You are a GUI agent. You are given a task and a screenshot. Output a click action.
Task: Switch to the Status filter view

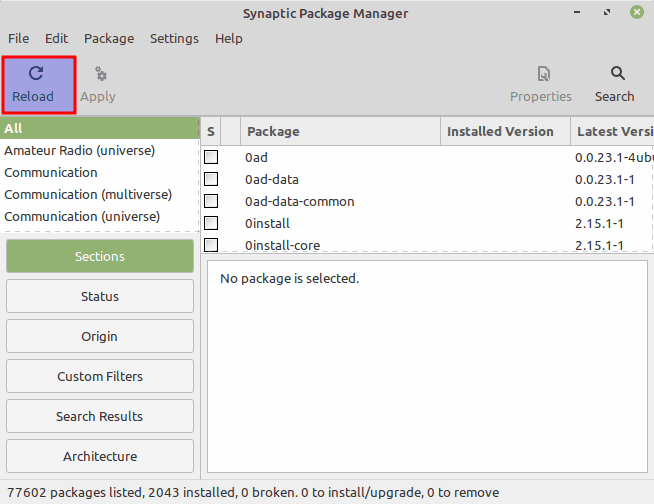100,296
